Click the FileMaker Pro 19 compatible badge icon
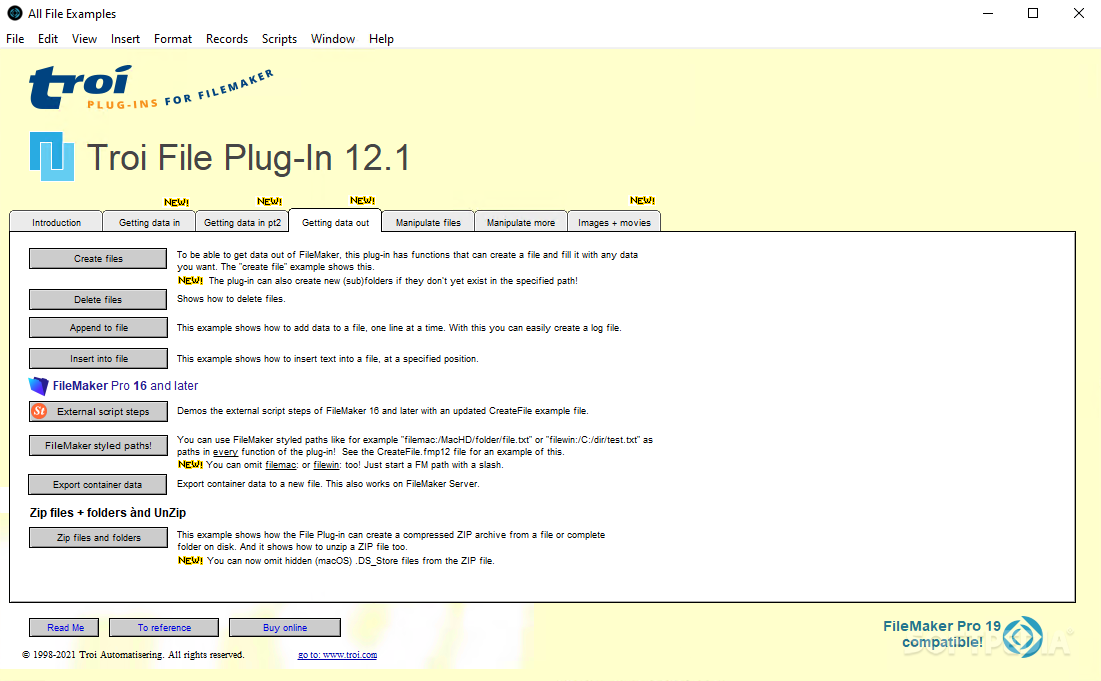This screenshot has width=1101, height=681. 1022,636
